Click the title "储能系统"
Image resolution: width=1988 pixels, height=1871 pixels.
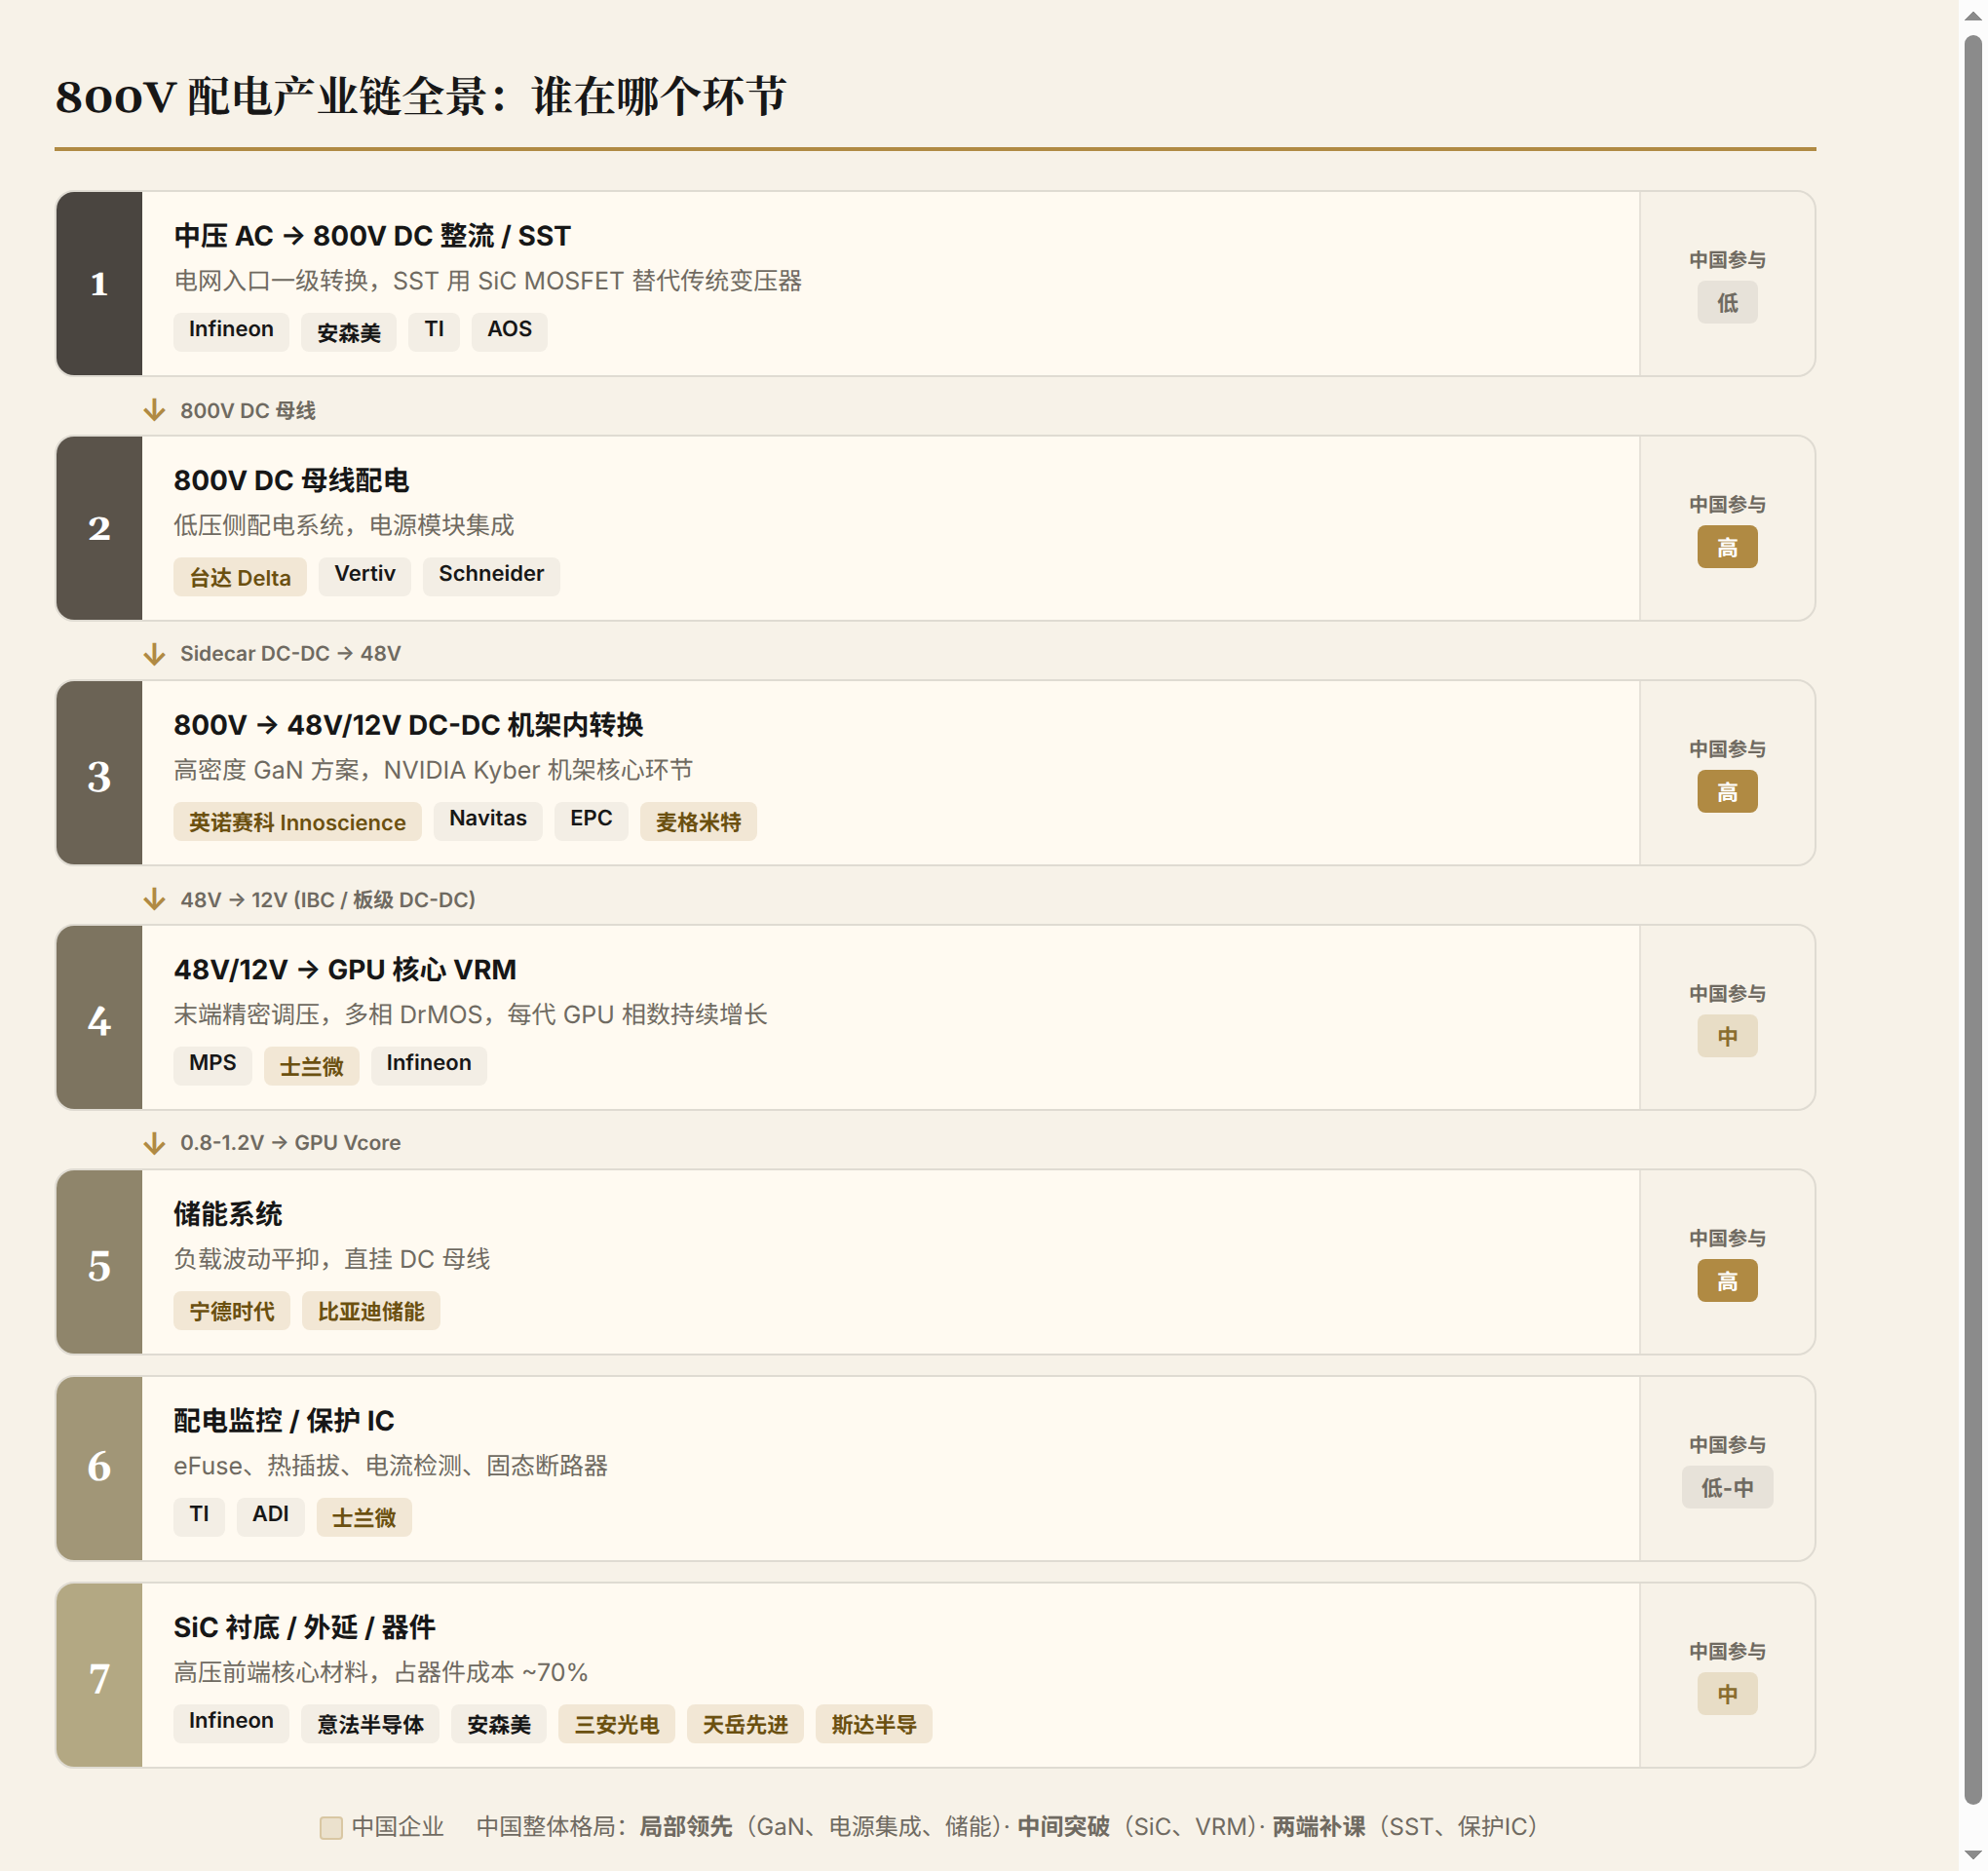228,1214
